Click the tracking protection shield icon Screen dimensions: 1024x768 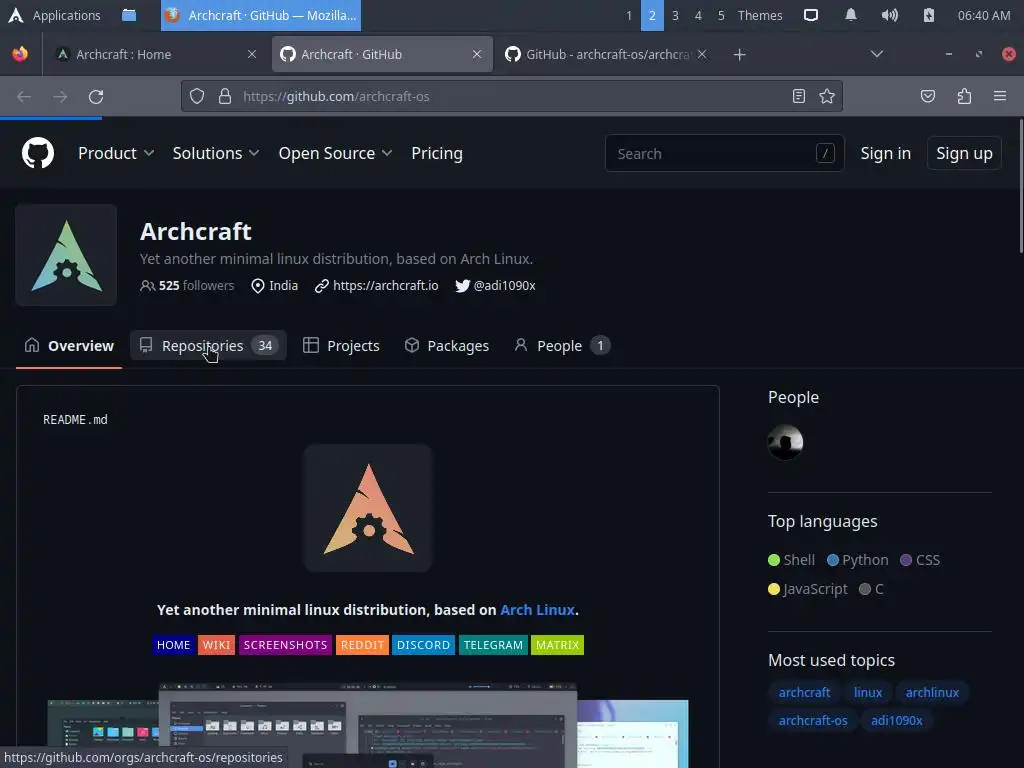tap(197, 97)
